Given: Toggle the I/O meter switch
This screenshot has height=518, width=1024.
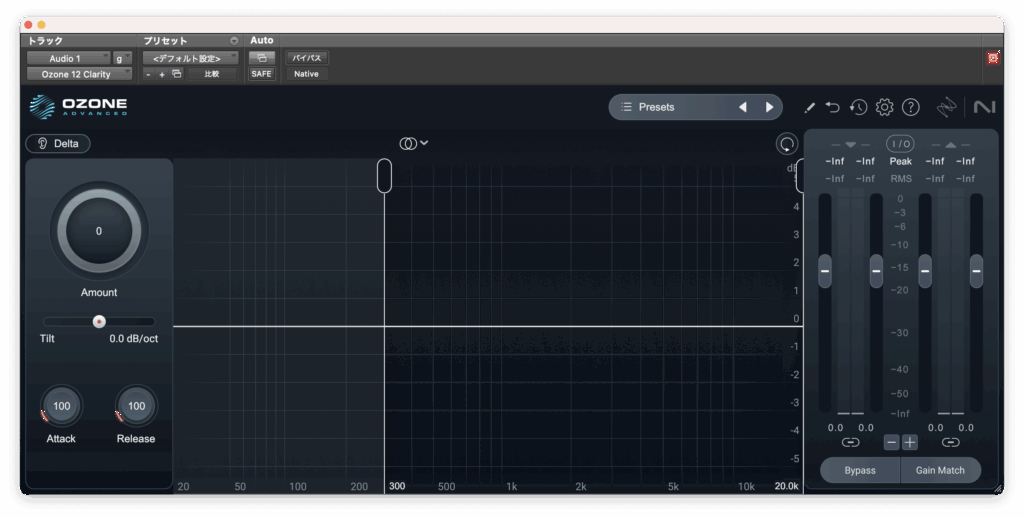Looking at the screenshot, I should tap(900, 144).
